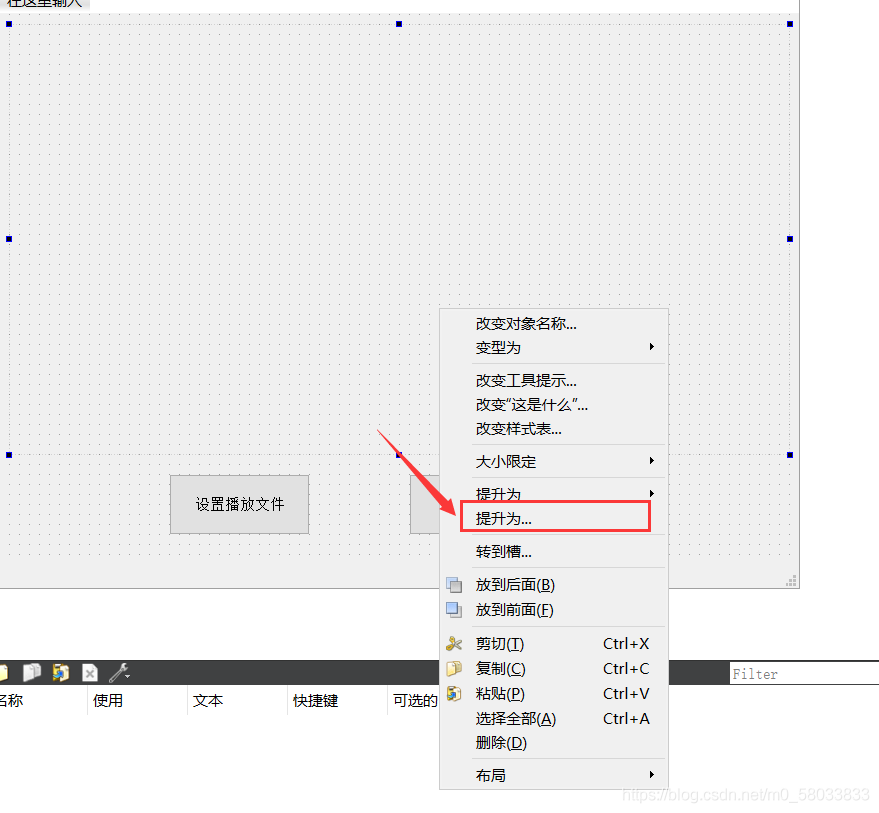Open 改变样式表... from the context menu
This screenshot has height=813, width=879.
click(554, 429)
